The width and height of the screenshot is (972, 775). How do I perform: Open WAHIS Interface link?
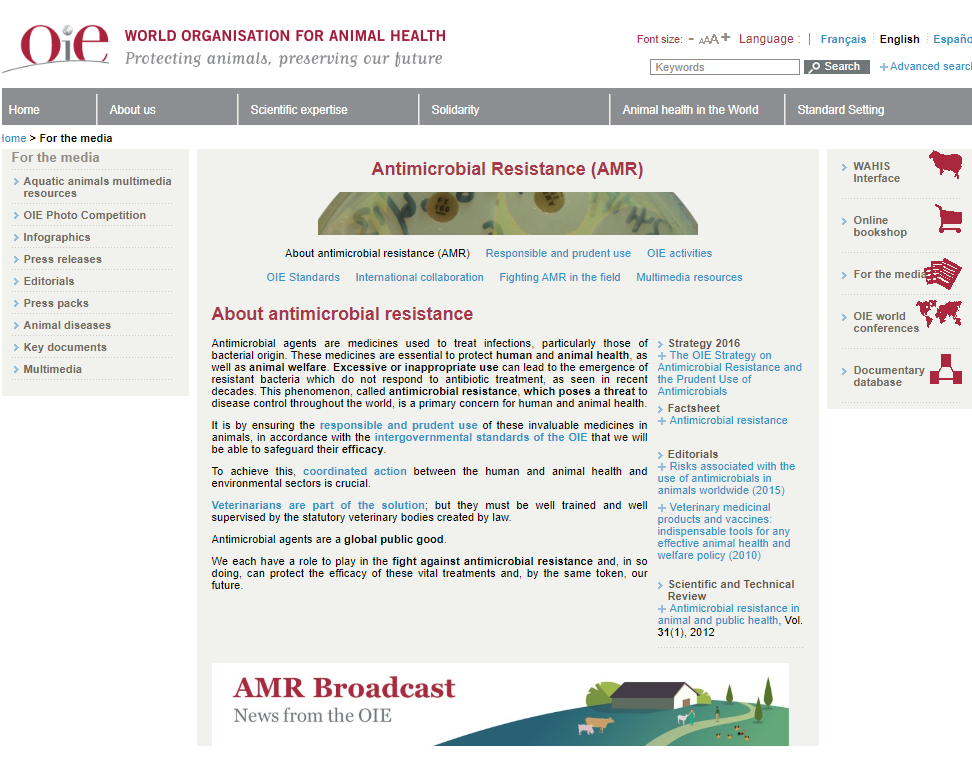[x=876, y=172]
